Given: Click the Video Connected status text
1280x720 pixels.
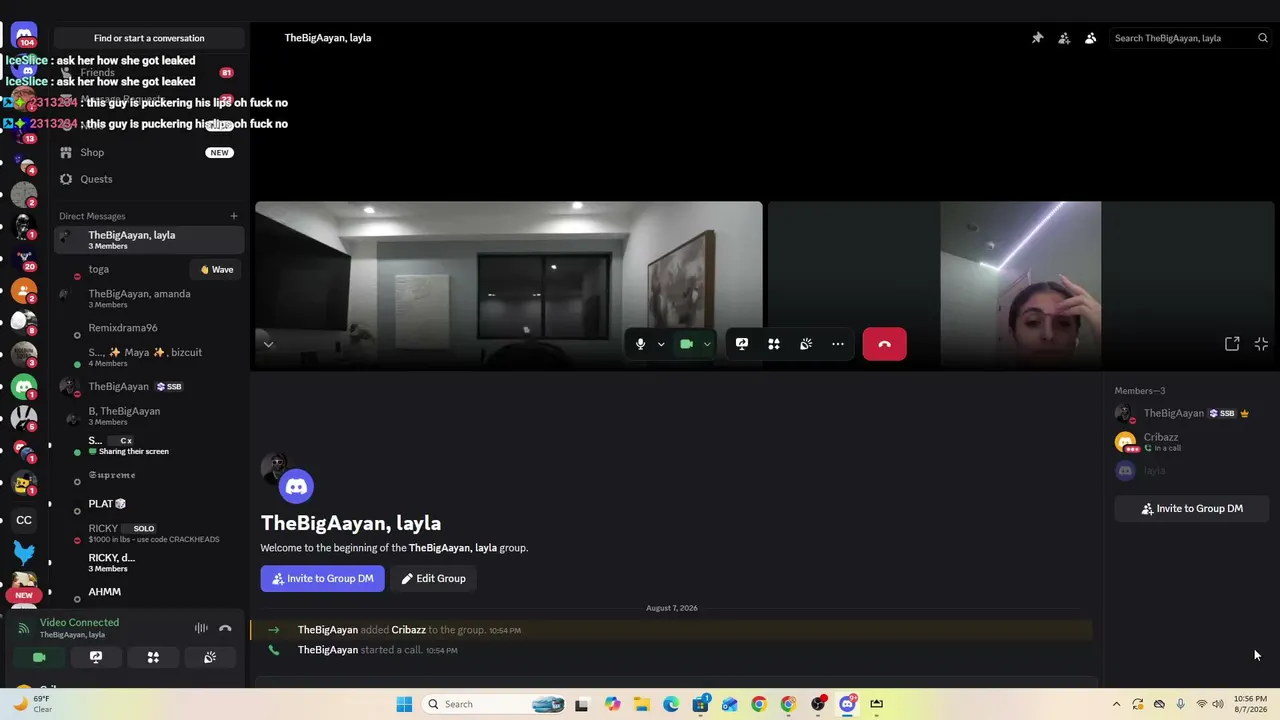Looking at the screenshot, I should click(79, 622).
